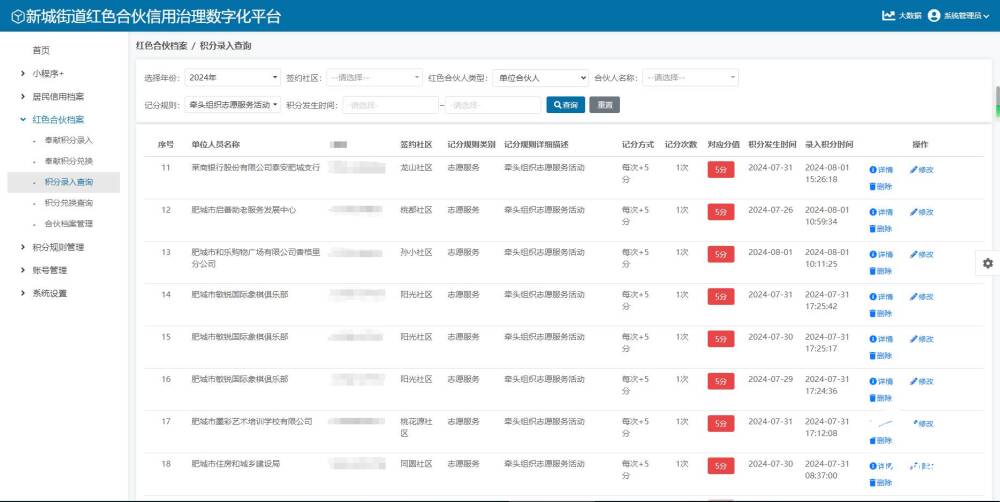Viewport: 1000px width, 502px height.
Task: Select 合伙档案管理 in the sidebar
Action: tap(68, 224)
